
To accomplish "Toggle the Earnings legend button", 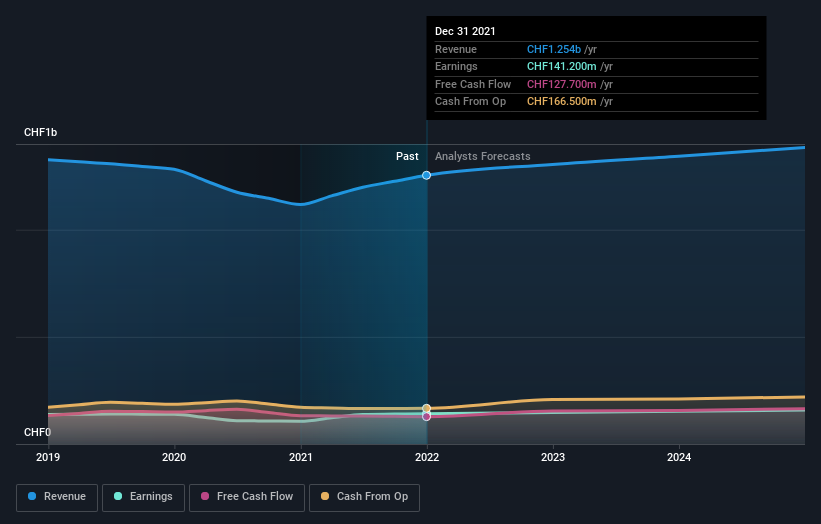I will 143,497.
